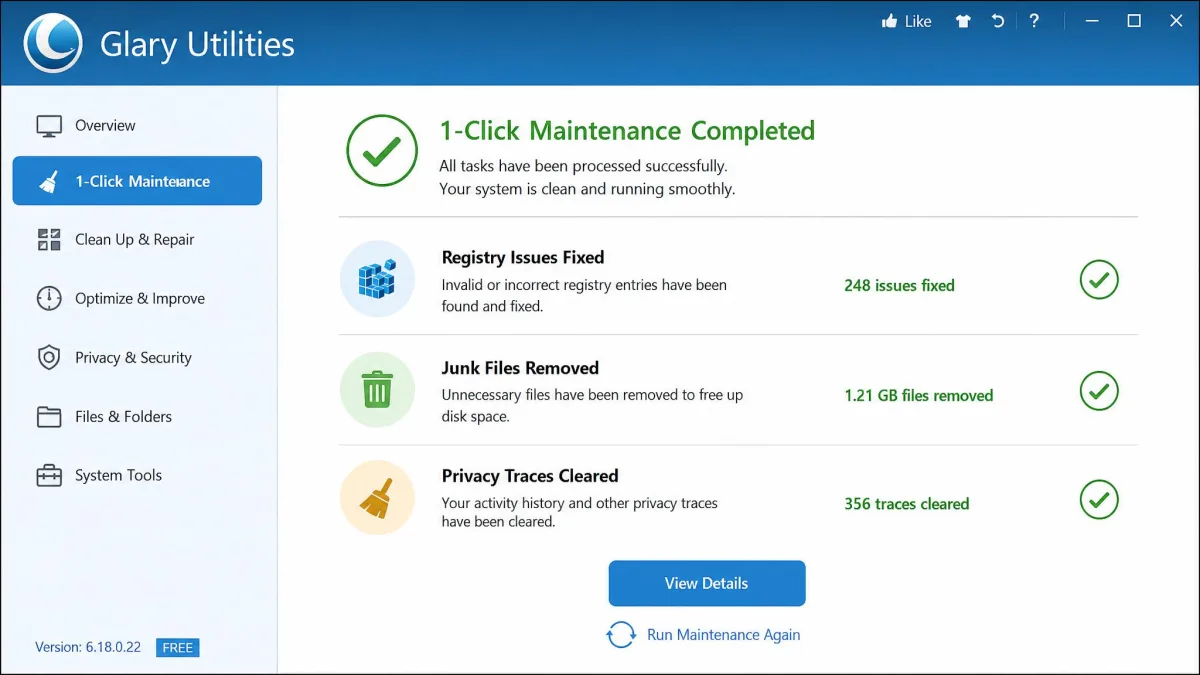Click the Glary Utilities crescent logo
The height and width of the screenshot is (675, 1200).
(52, 44)
